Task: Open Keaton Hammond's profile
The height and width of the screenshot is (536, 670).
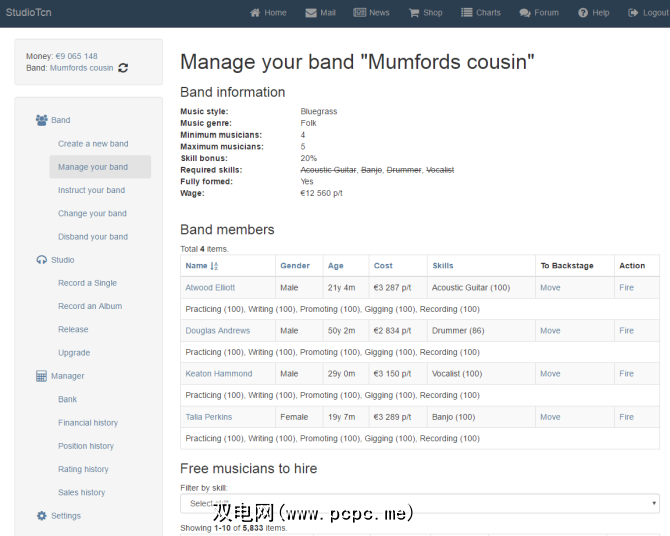Action: click(x=219, y=374)
